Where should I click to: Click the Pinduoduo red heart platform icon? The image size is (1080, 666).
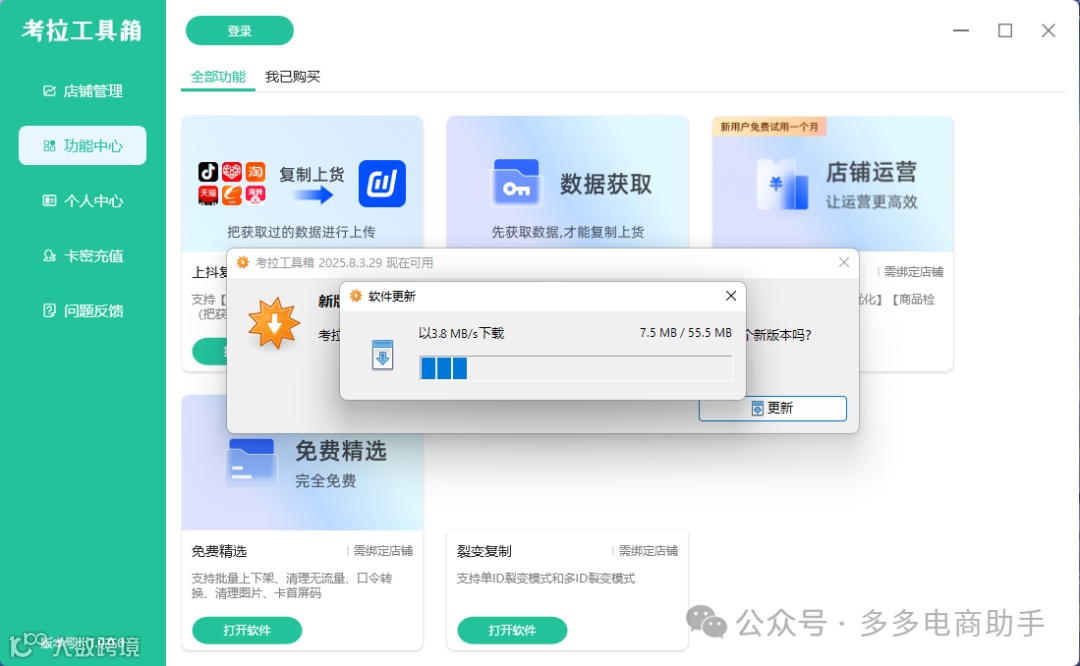231,171
